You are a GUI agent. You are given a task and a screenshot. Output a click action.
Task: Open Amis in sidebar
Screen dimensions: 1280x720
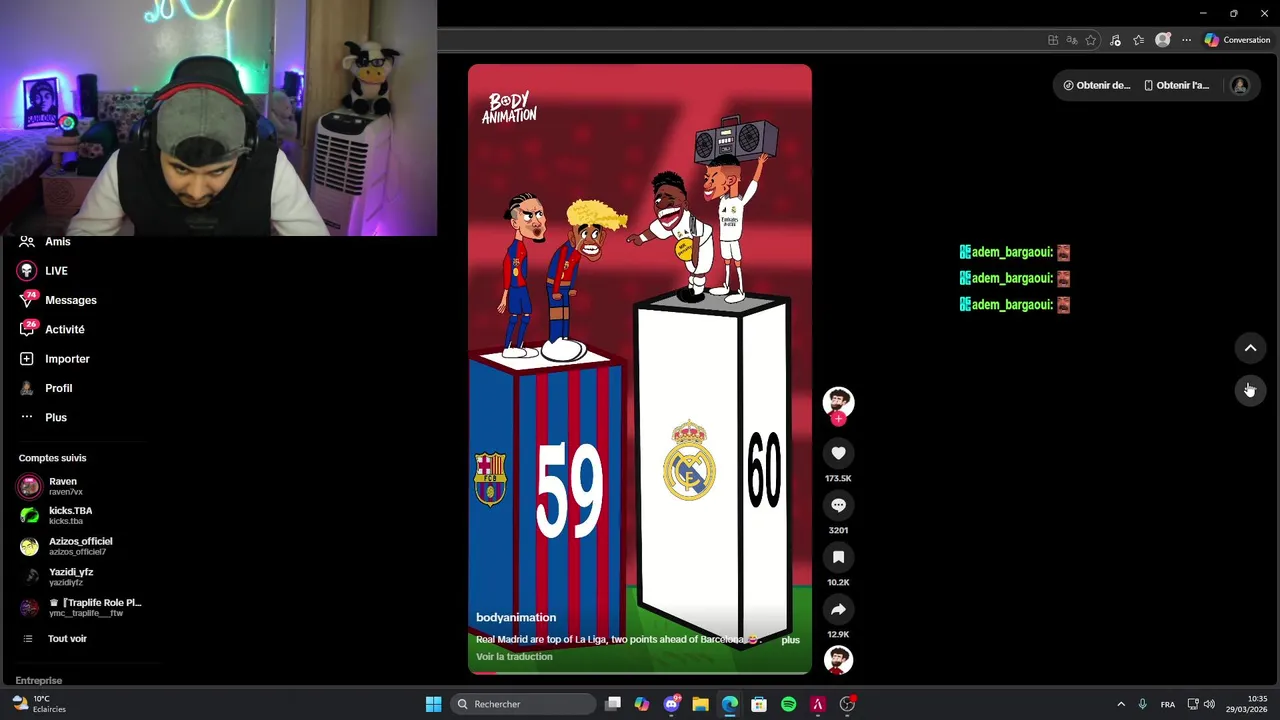point(58,241)
